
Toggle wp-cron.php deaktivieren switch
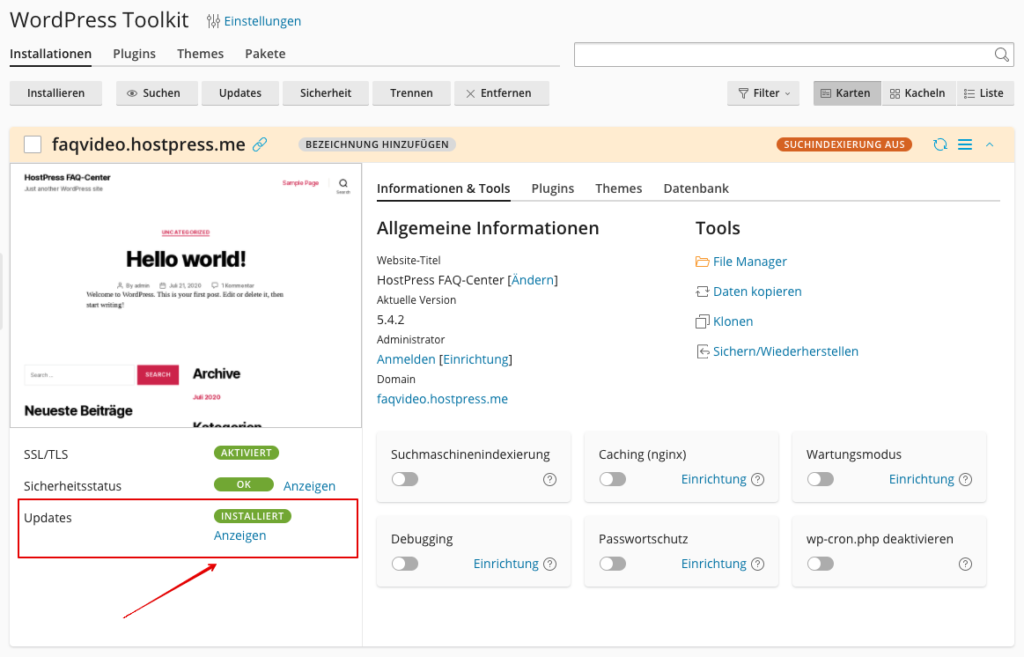[820, 564]
